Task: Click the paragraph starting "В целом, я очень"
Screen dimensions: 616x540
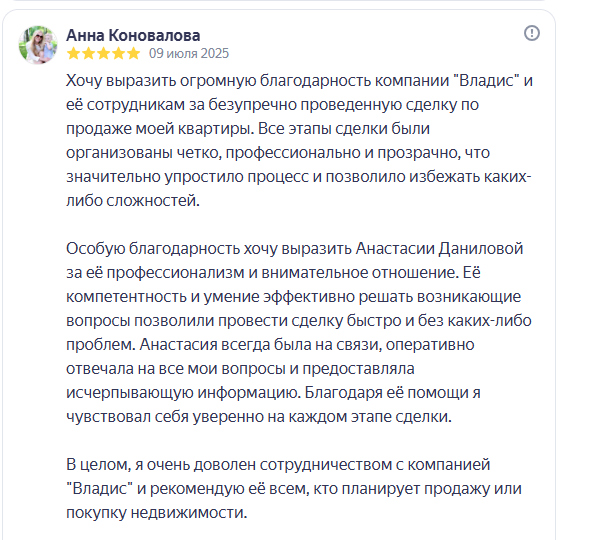Action: pyautogui.click(x=294, y=489)
